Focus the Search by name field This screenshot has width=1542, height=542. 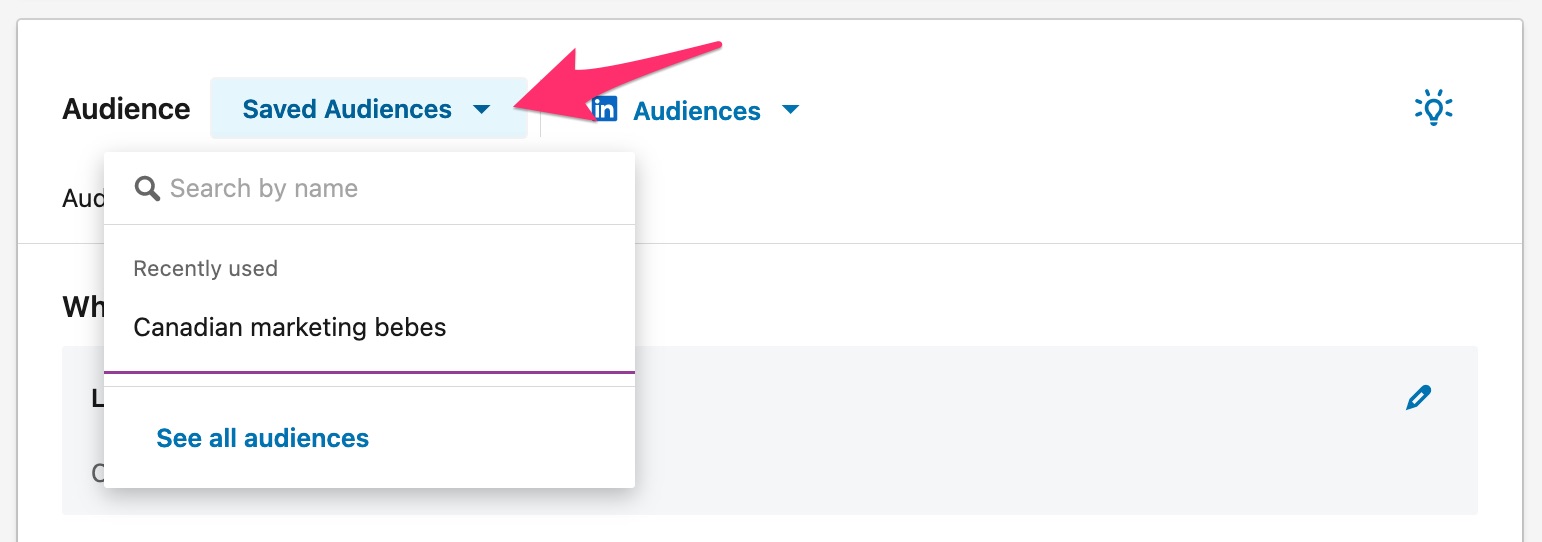(x=369, y=188)
